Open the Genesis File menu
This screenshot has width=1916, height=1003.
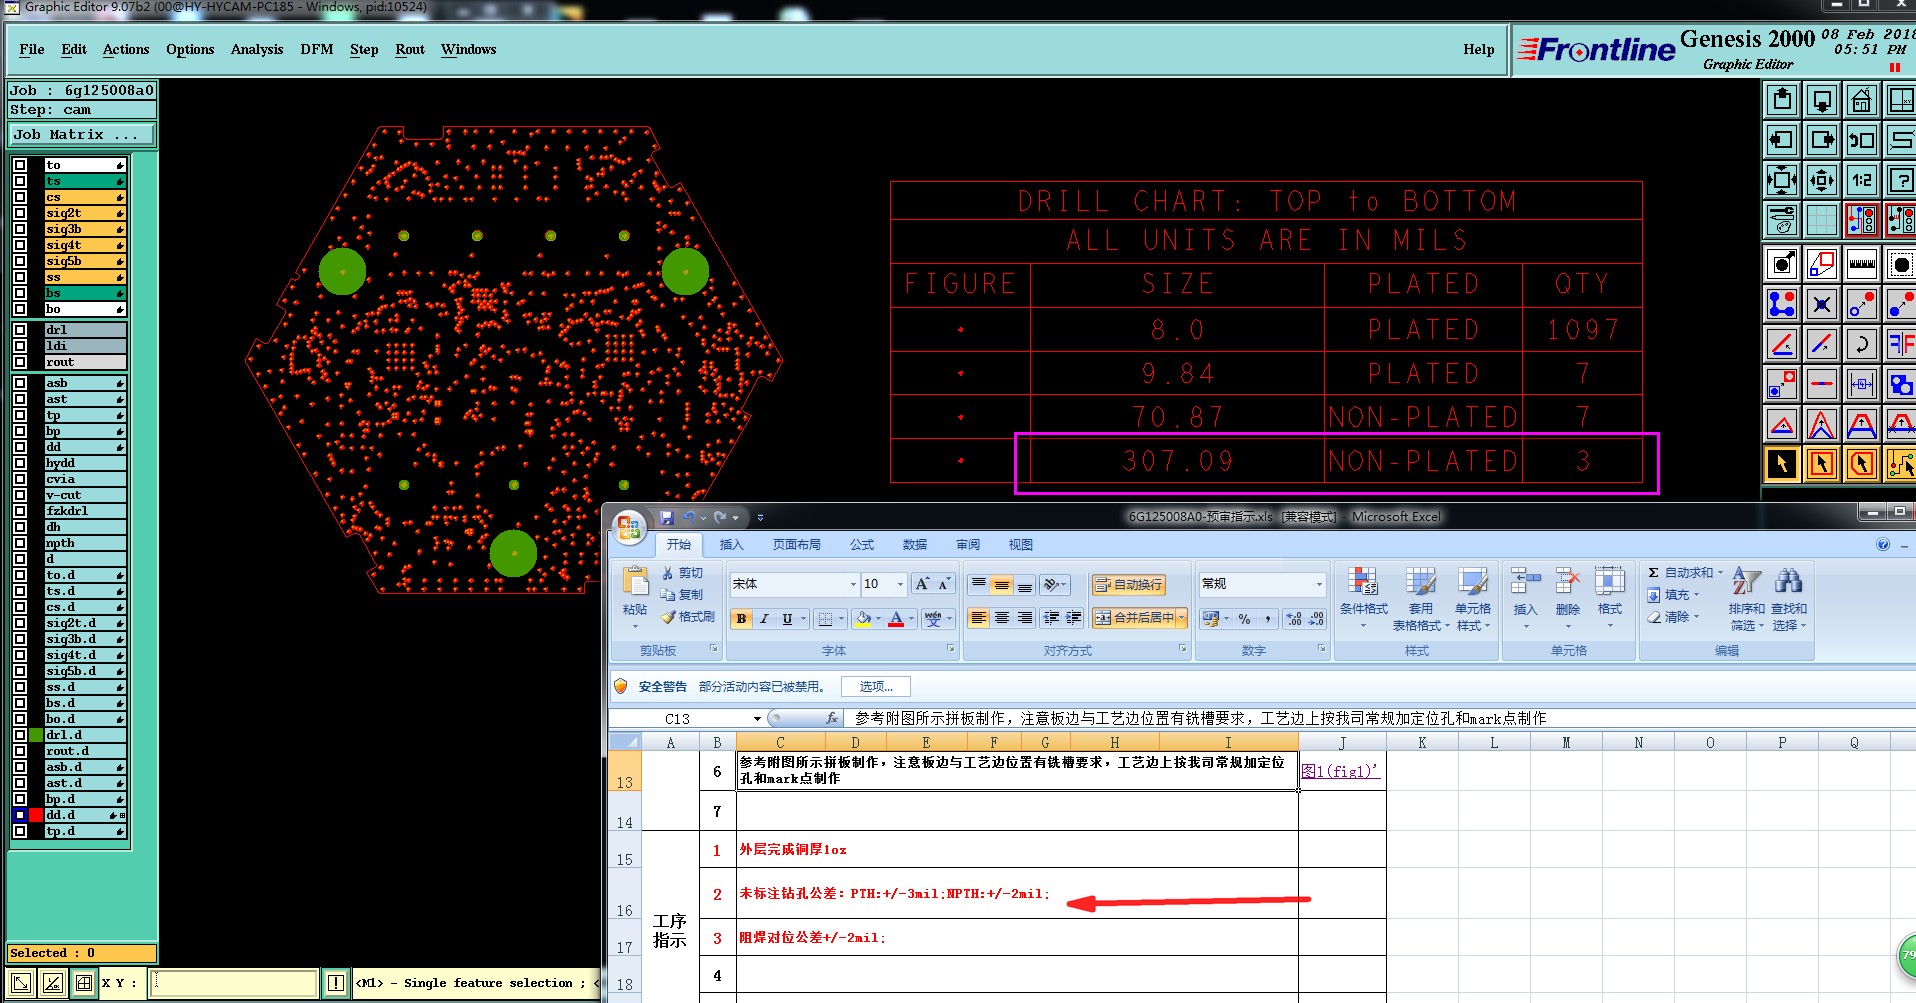32,49
